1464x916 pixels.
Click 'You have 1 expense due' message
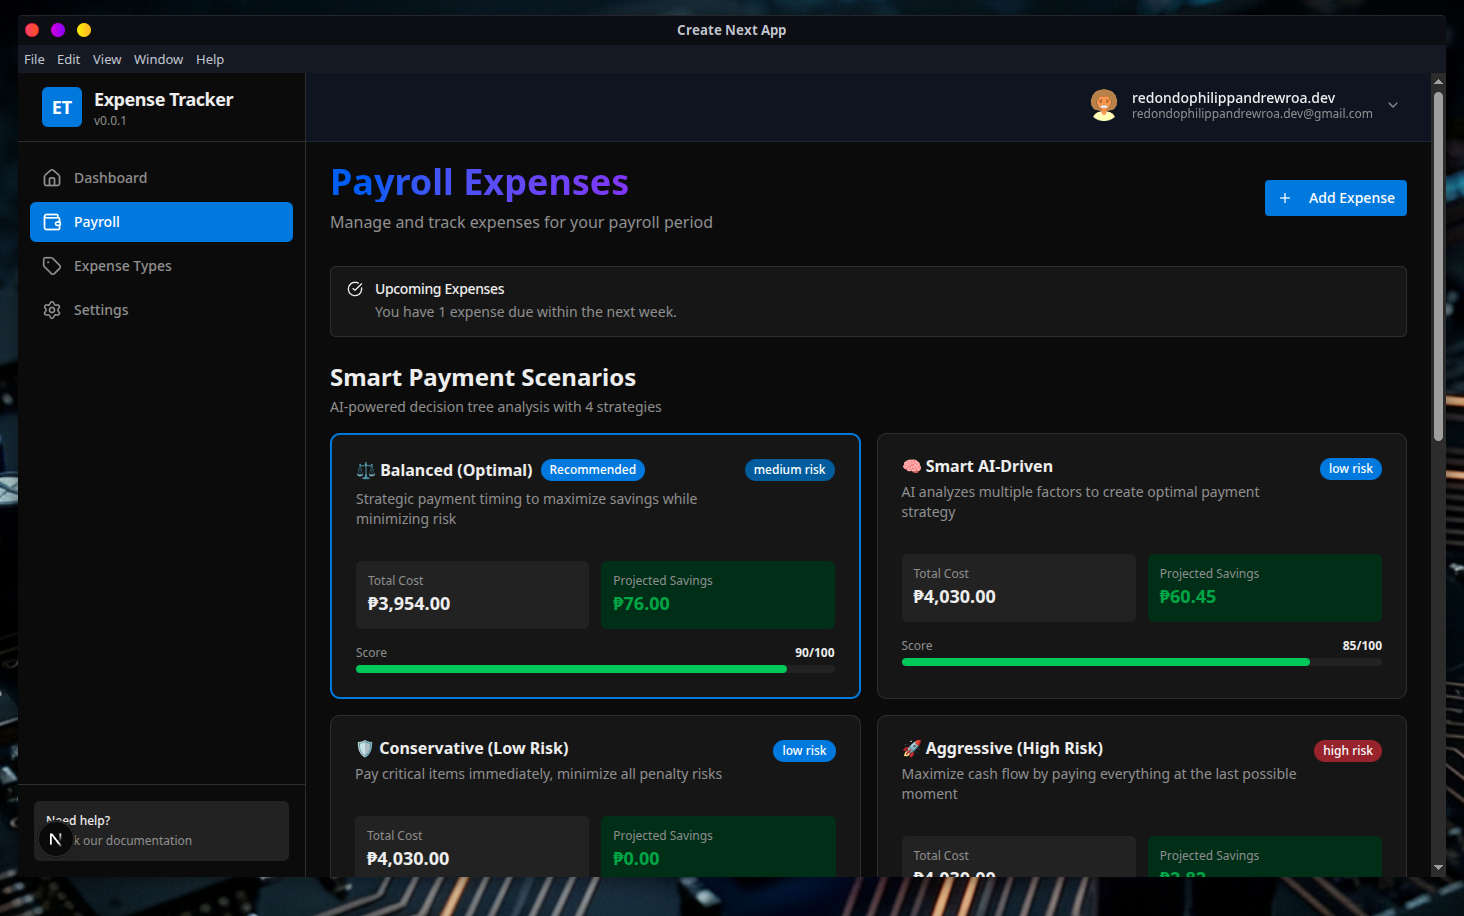[x=525, y=312]
